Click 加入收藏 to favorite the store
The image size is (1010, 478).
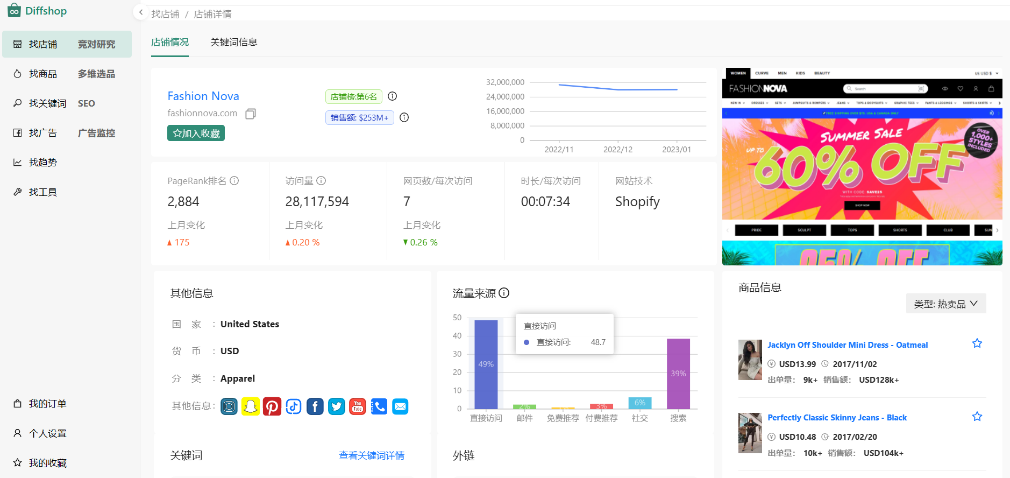(195, 133)
